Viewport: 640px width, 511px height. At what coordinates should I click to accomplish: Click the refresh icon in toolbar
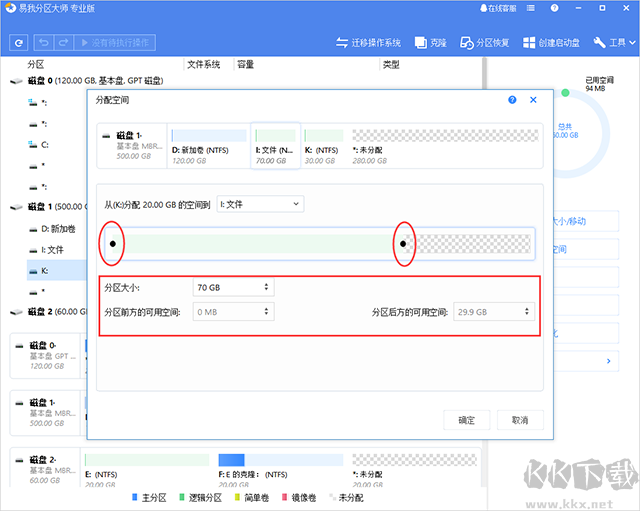tap(18, 42)
